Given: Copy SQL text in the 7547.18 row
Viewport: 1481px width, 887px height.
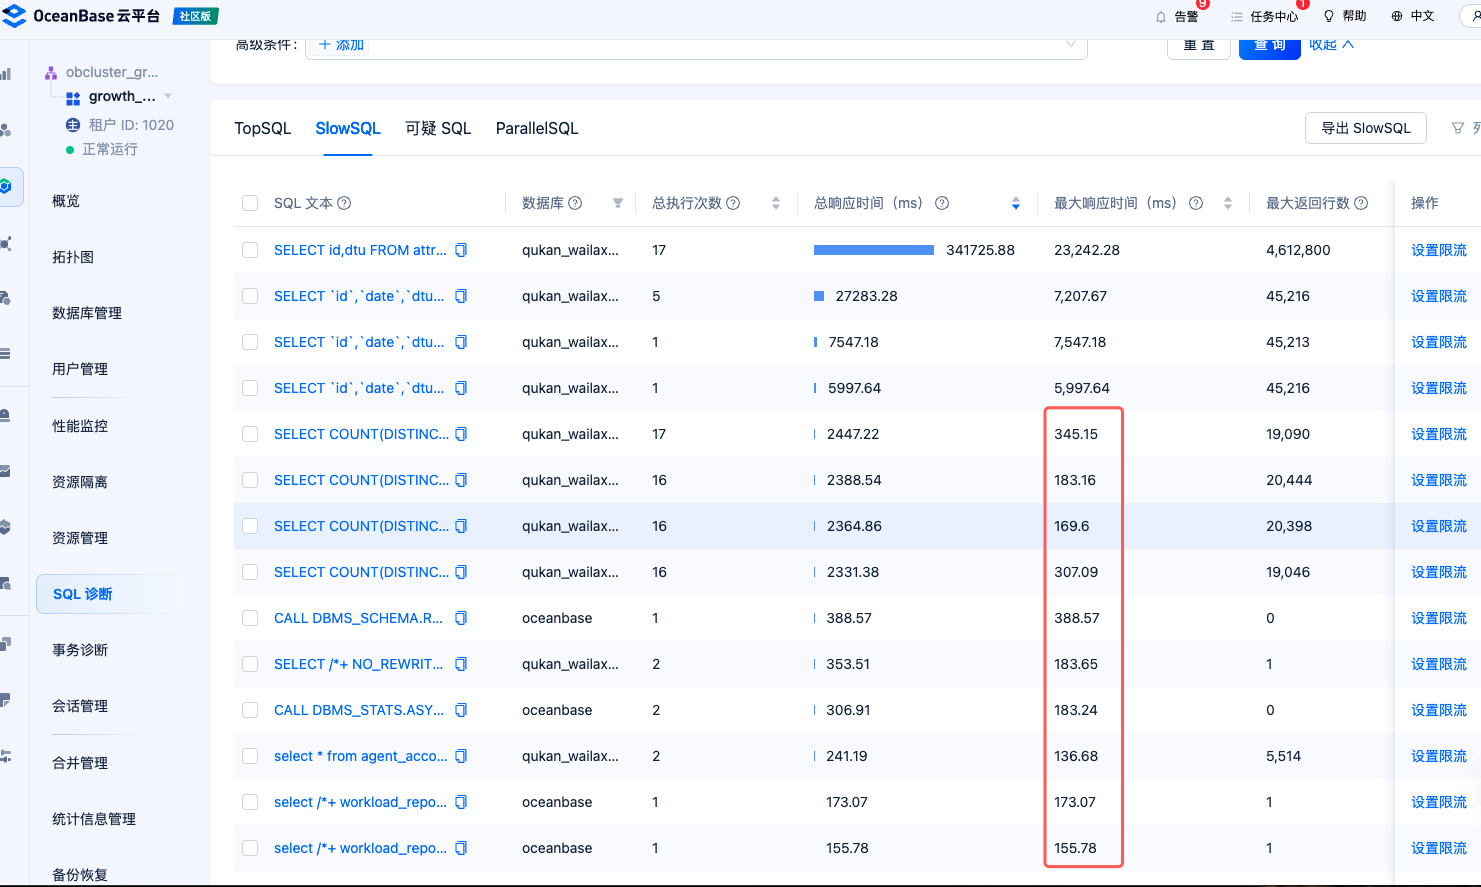Looking at the screenshot, I should coord(461,342).
